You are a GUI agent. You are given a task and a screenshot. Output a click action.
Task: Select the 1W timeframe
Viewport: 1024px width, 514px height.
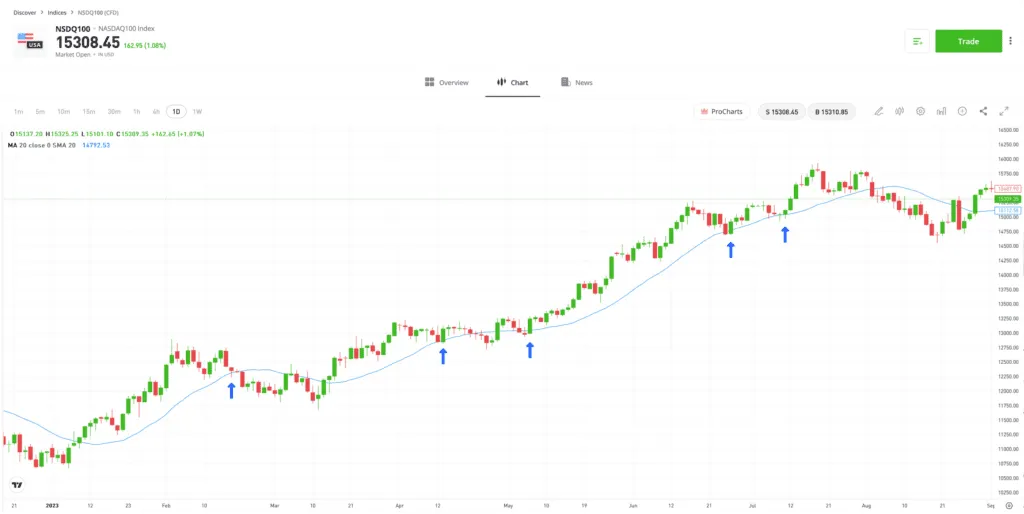[x=197, y=112]
